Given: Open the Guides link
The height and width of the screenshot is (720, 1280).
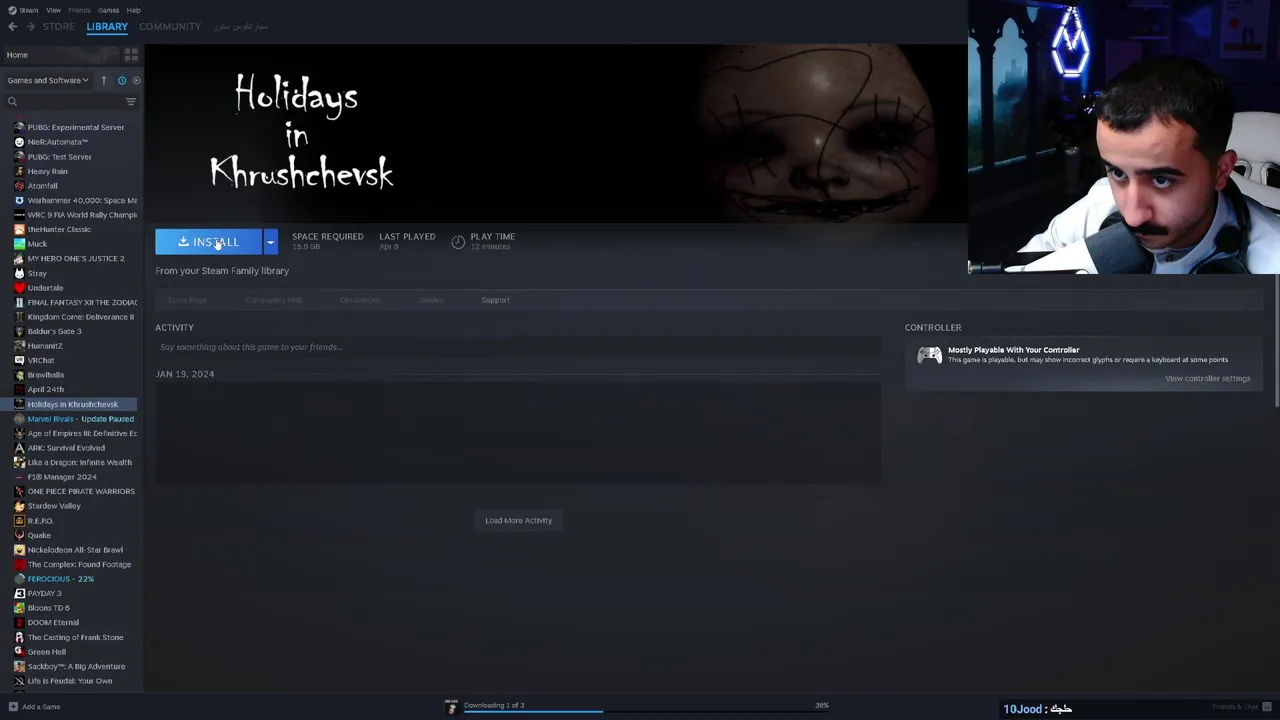Looking at the screenshot, I should pyautogui.click(x=431, y=300).
